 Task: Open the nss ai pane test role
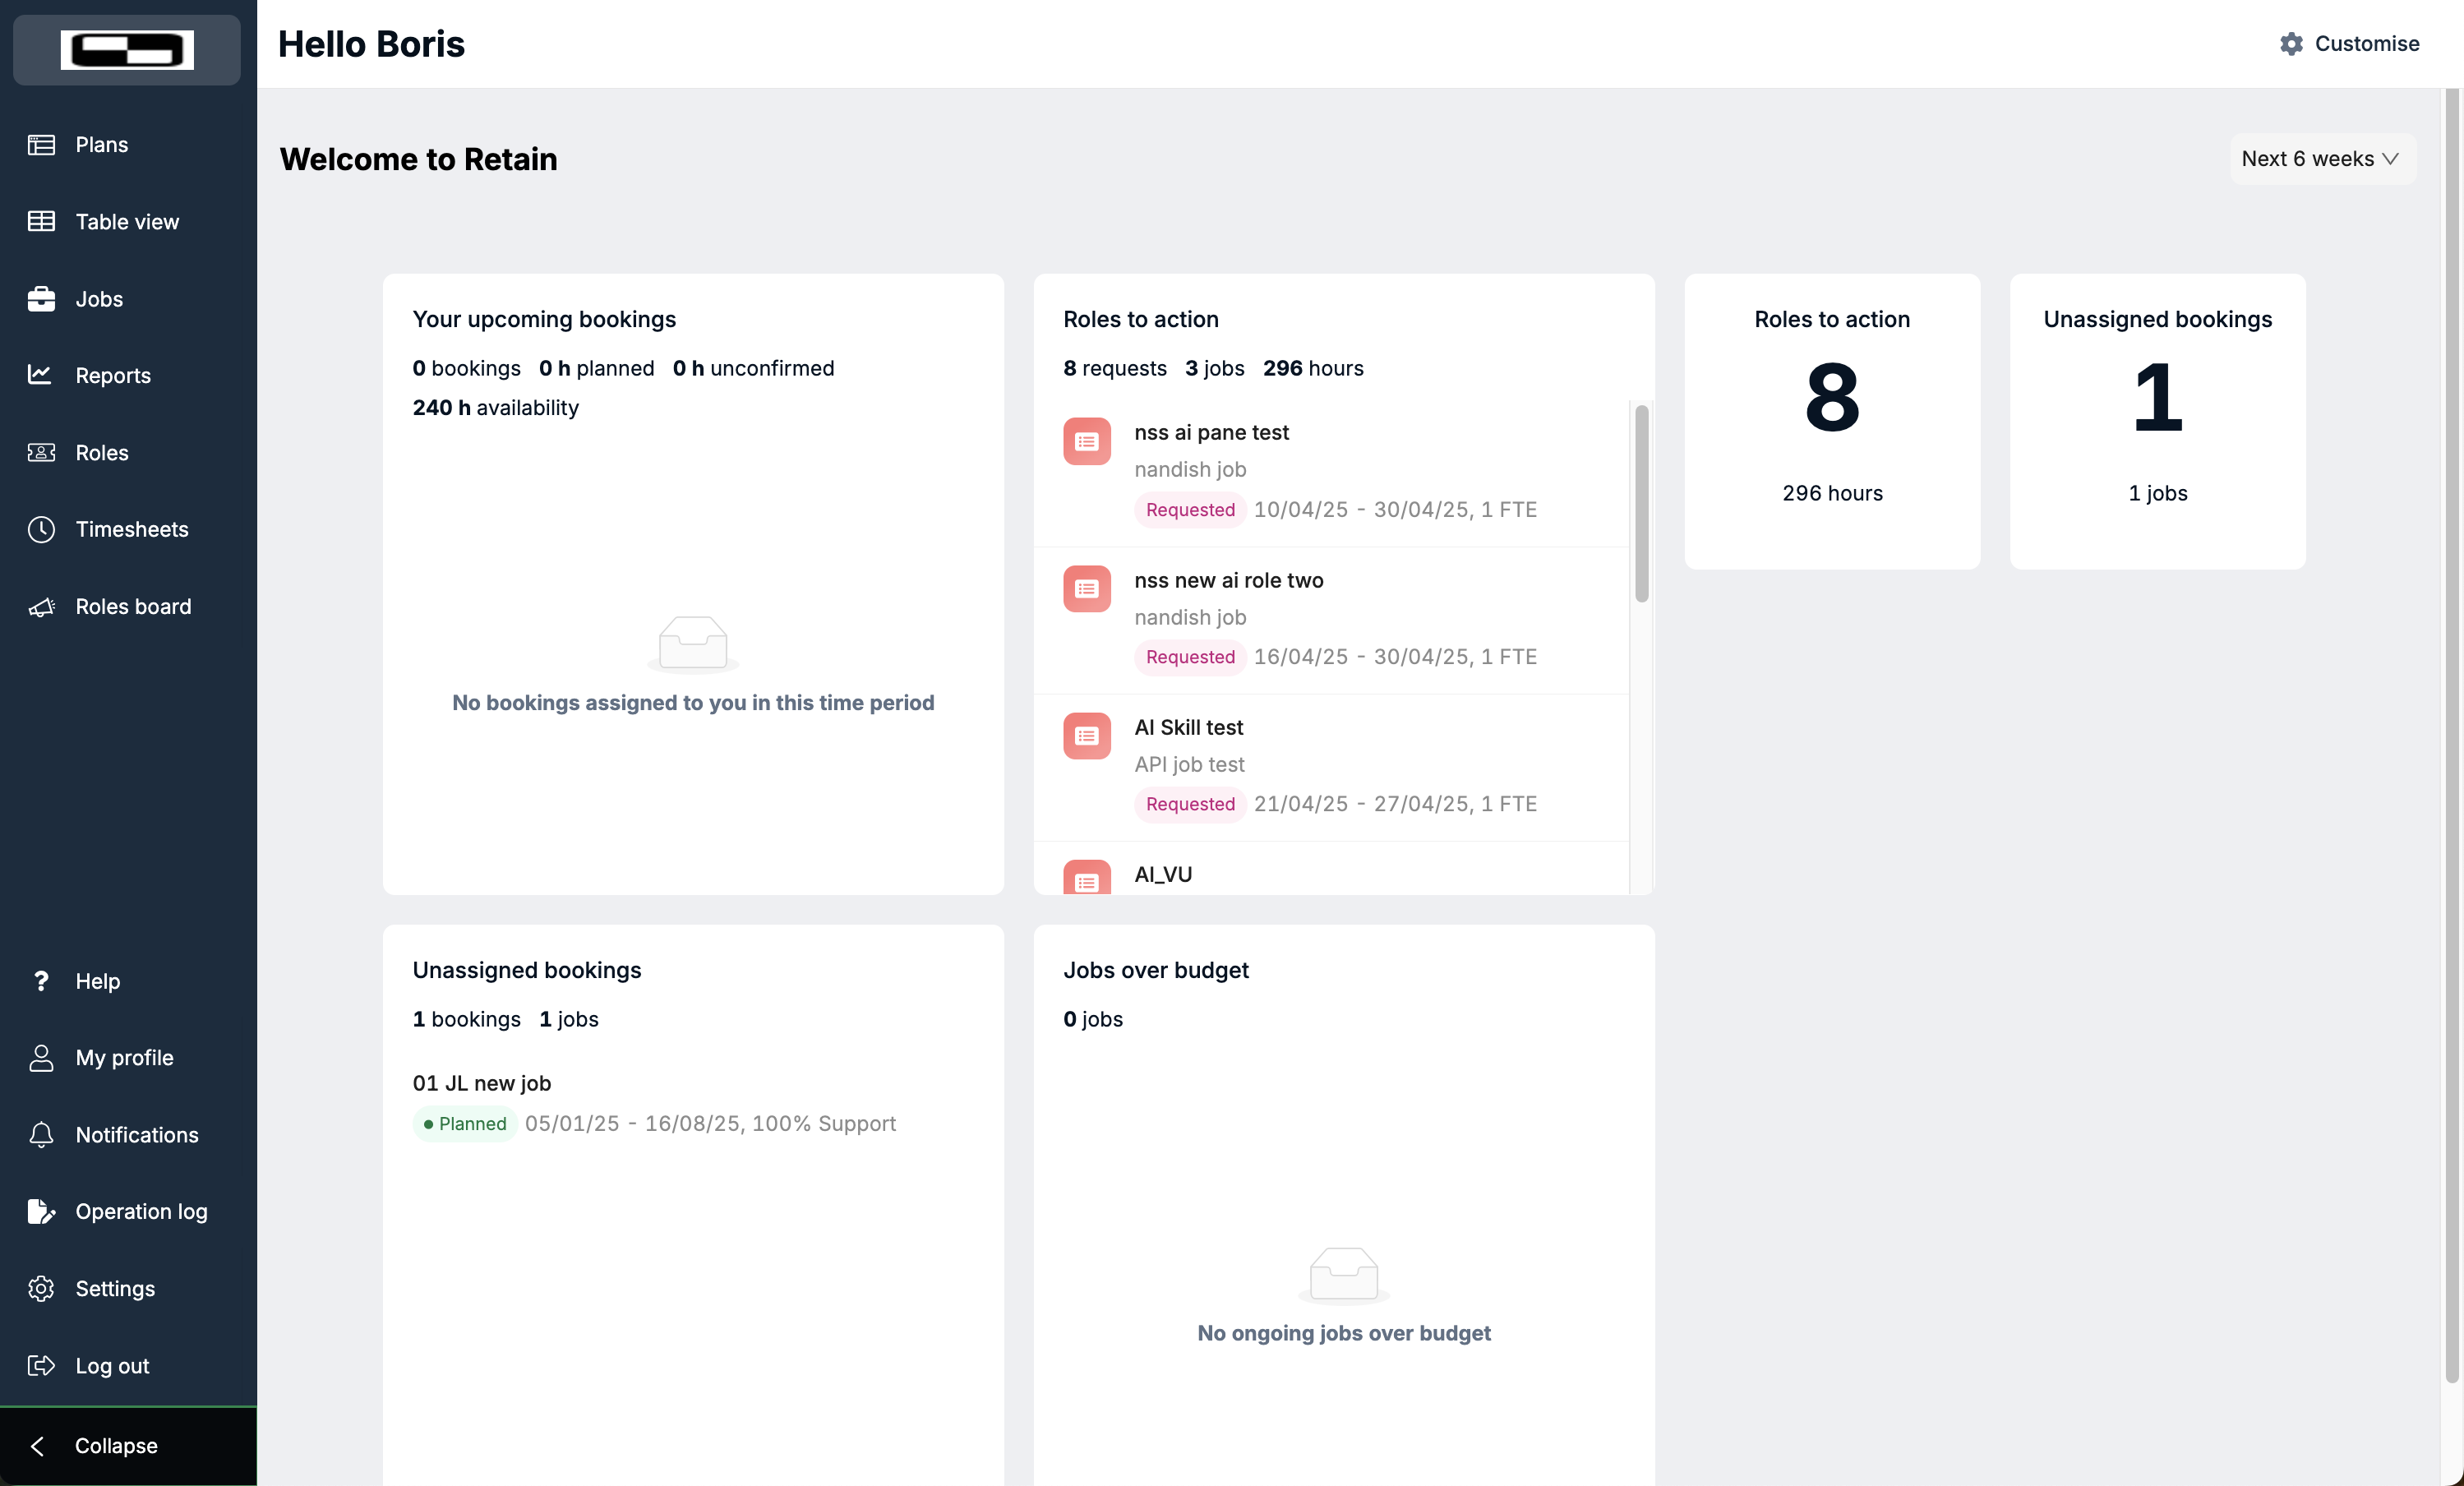coord(1212,432)
